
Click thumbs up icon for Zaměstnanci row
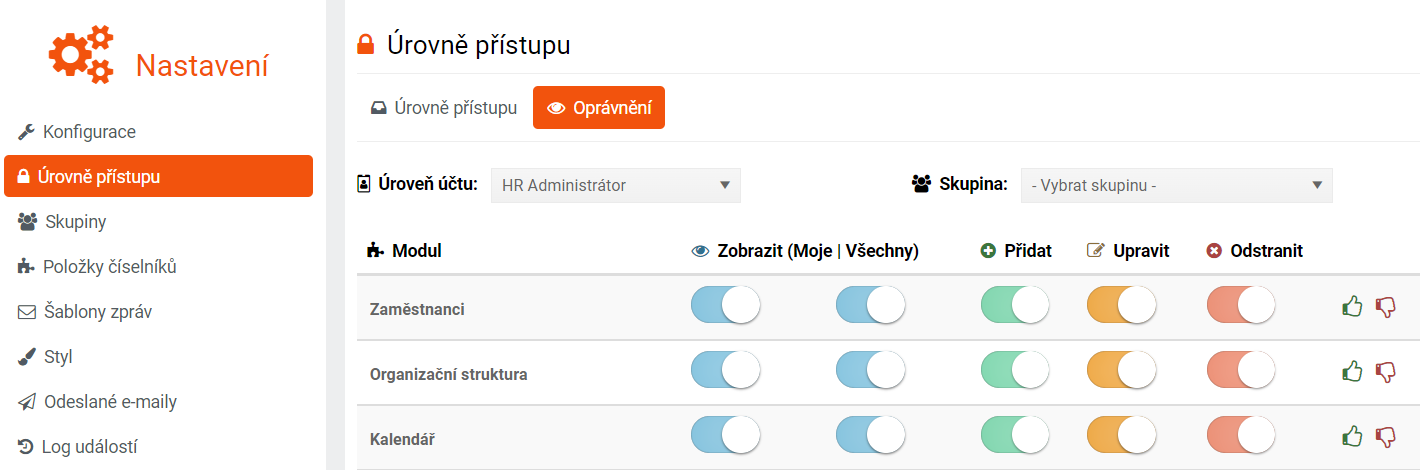pos(1352,307)
